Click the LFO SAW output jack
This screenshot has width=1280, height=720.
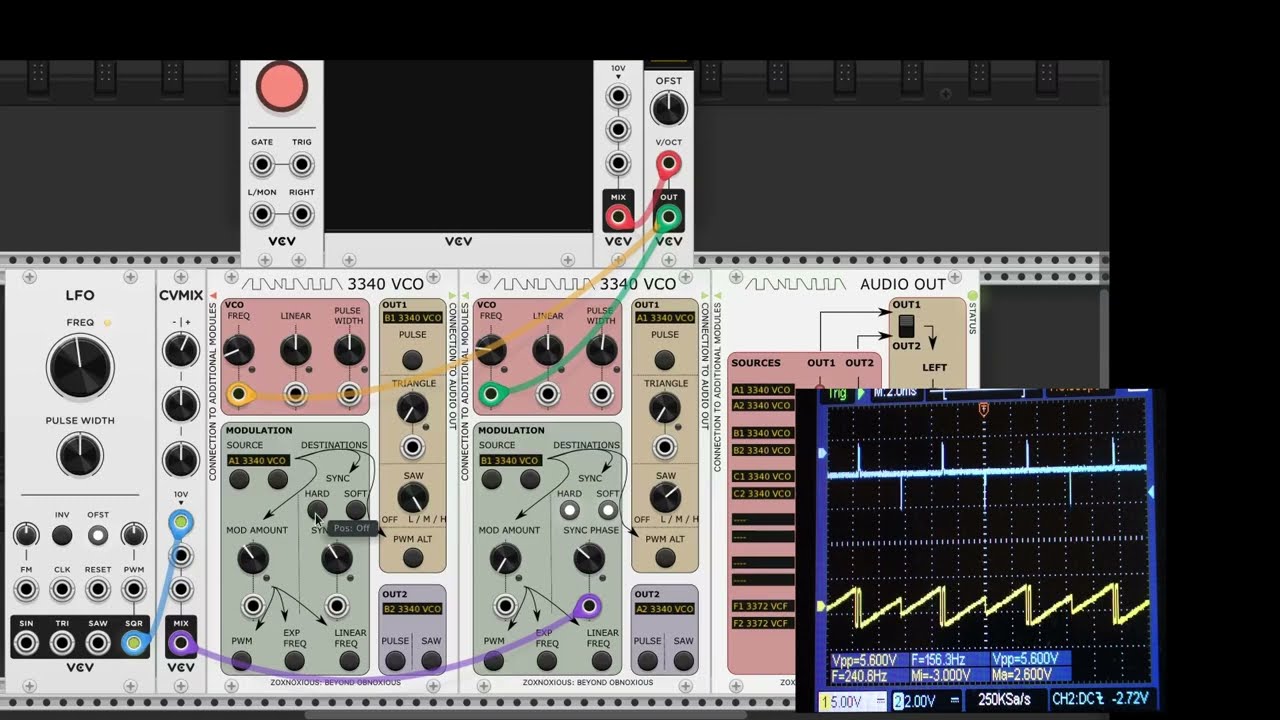click(x=98, y=642)
